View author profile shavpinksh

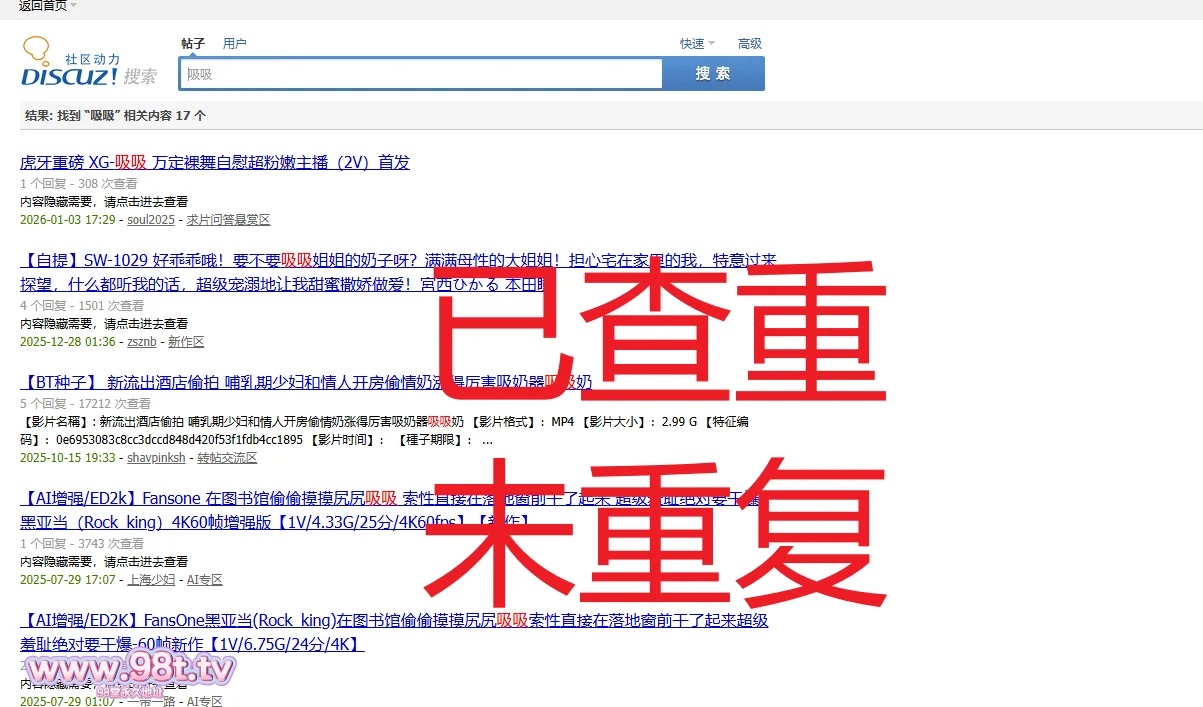coord(156,458)
